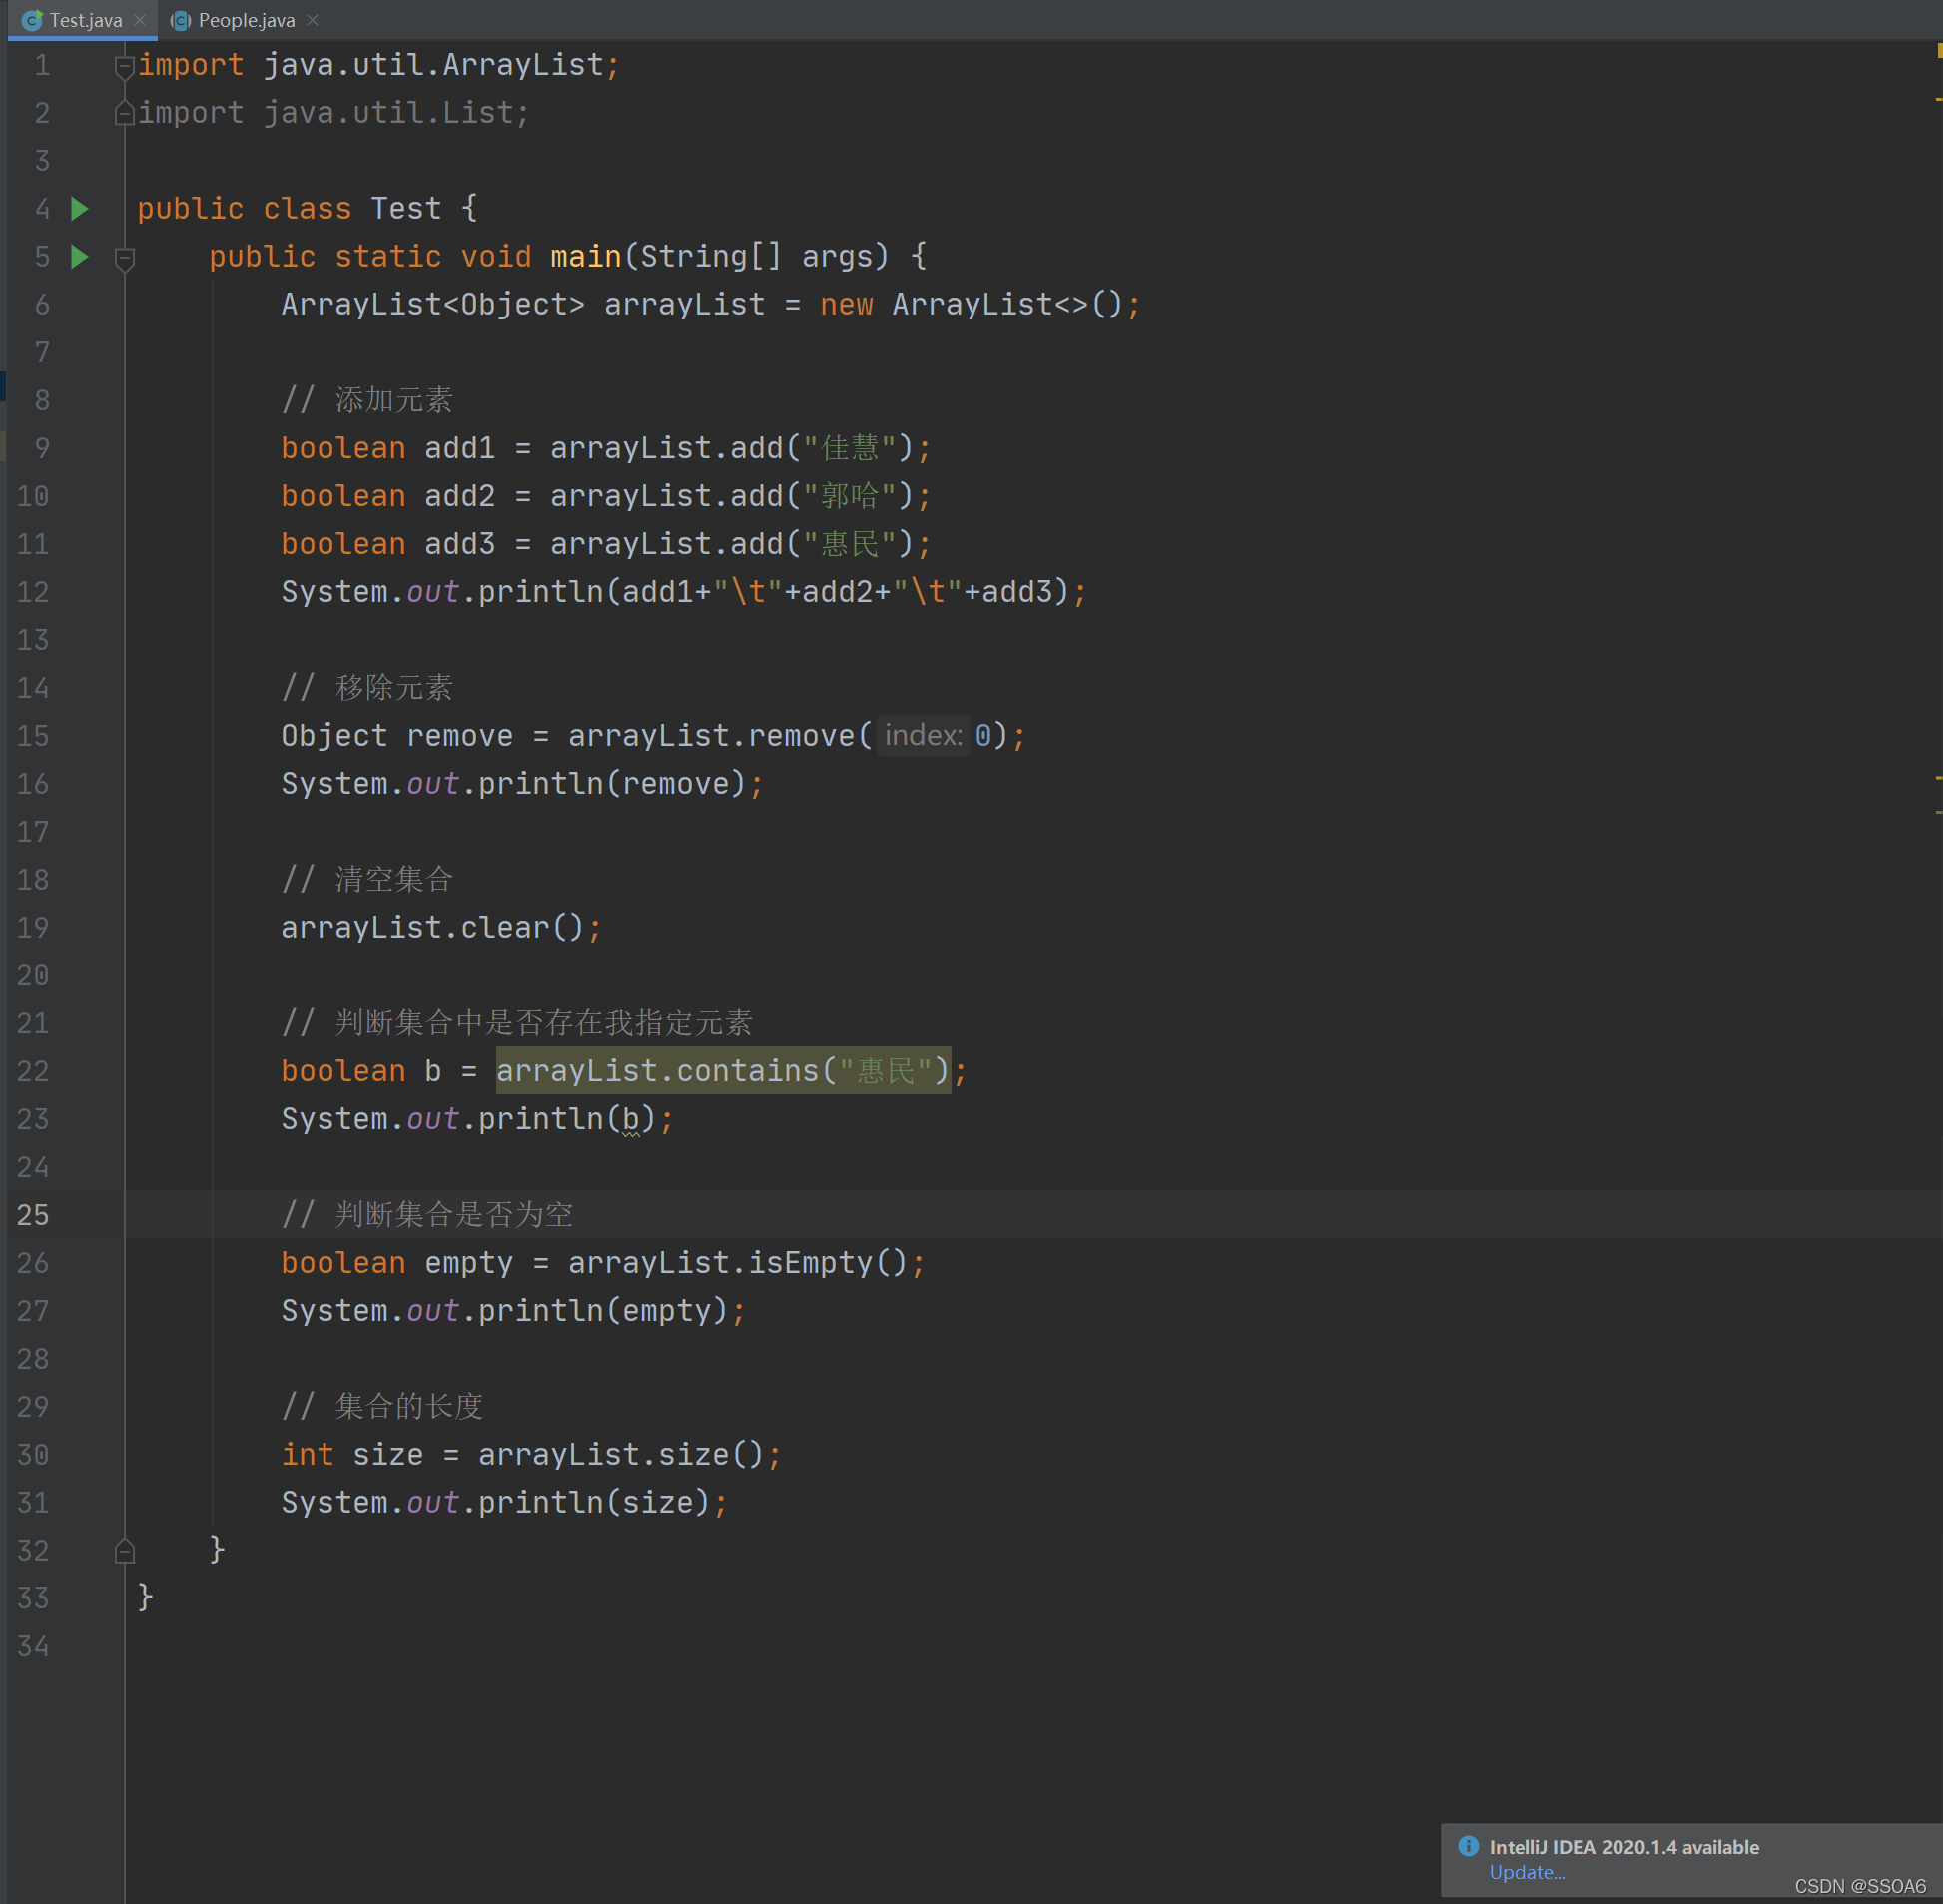
Task: Click the warning stripe mark beside line 16
Action: pos(1939,777)
